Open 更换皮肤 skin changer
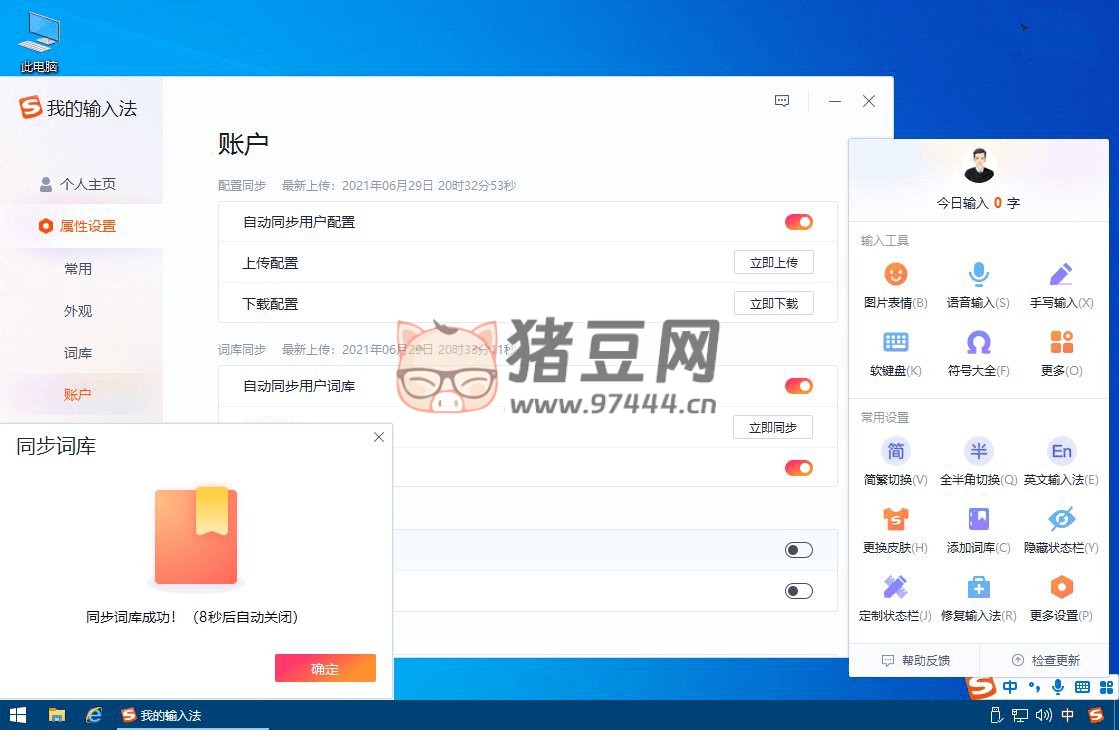Image resolution: width=1119 pixels, height=730 pixels. (x=895, y=529)
